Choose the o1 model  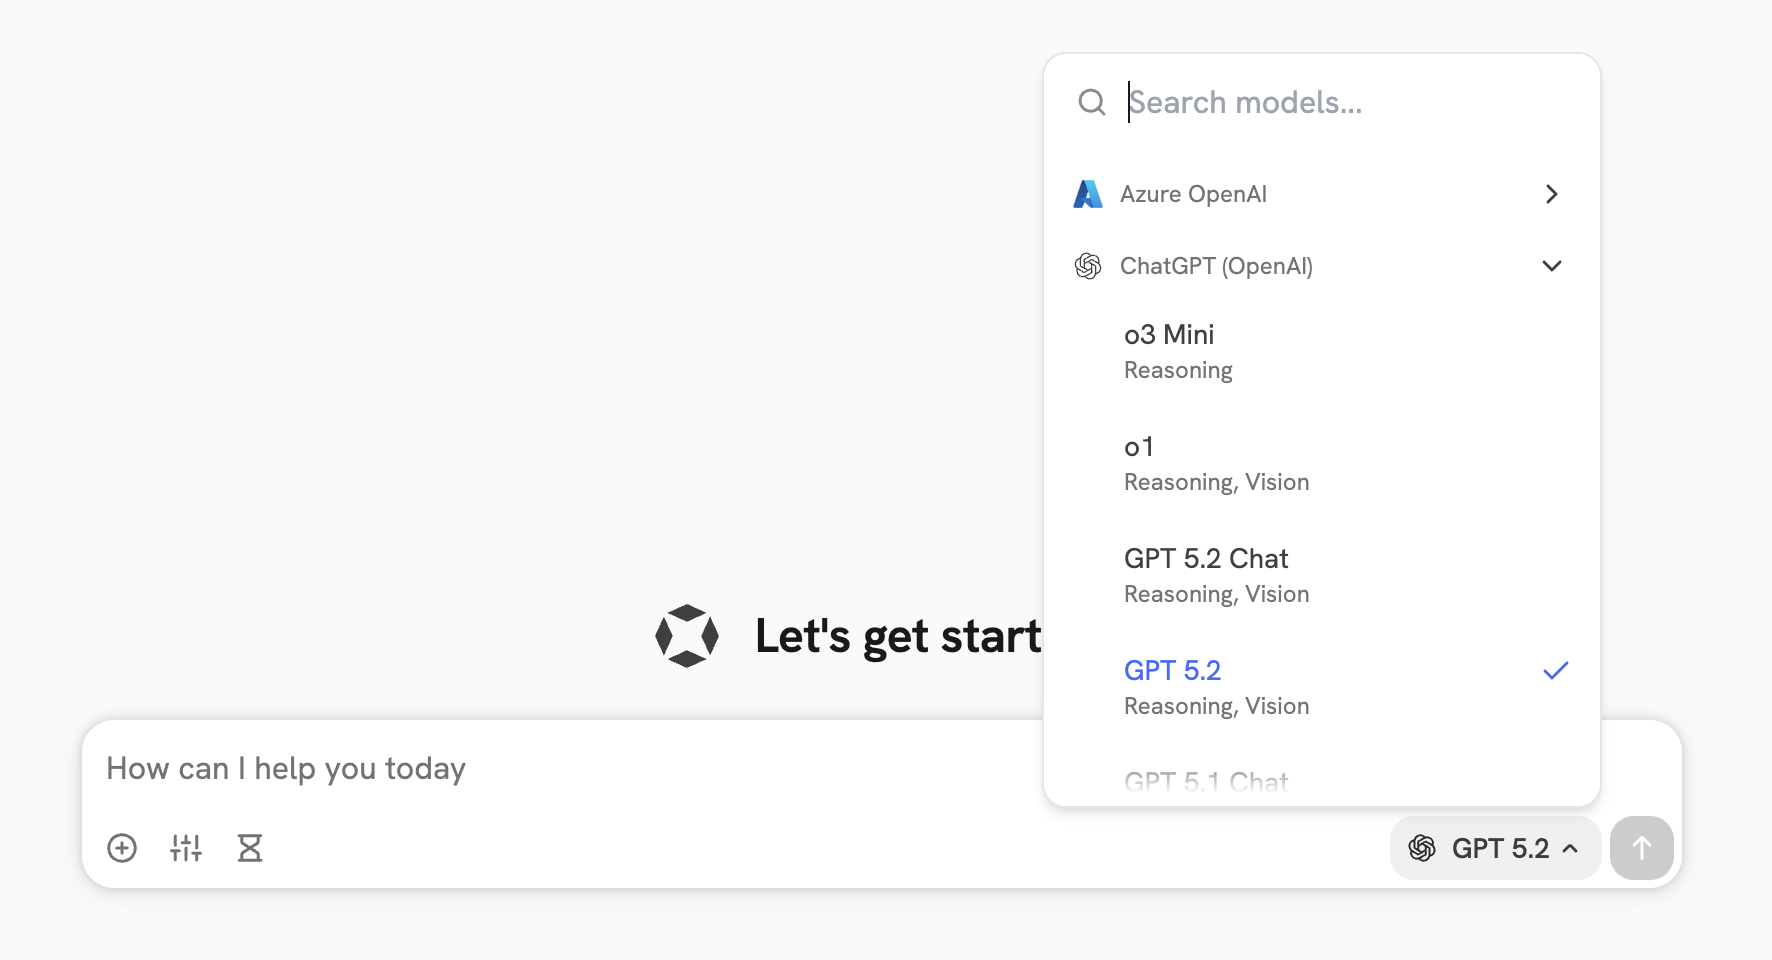tap(1321, 463)
